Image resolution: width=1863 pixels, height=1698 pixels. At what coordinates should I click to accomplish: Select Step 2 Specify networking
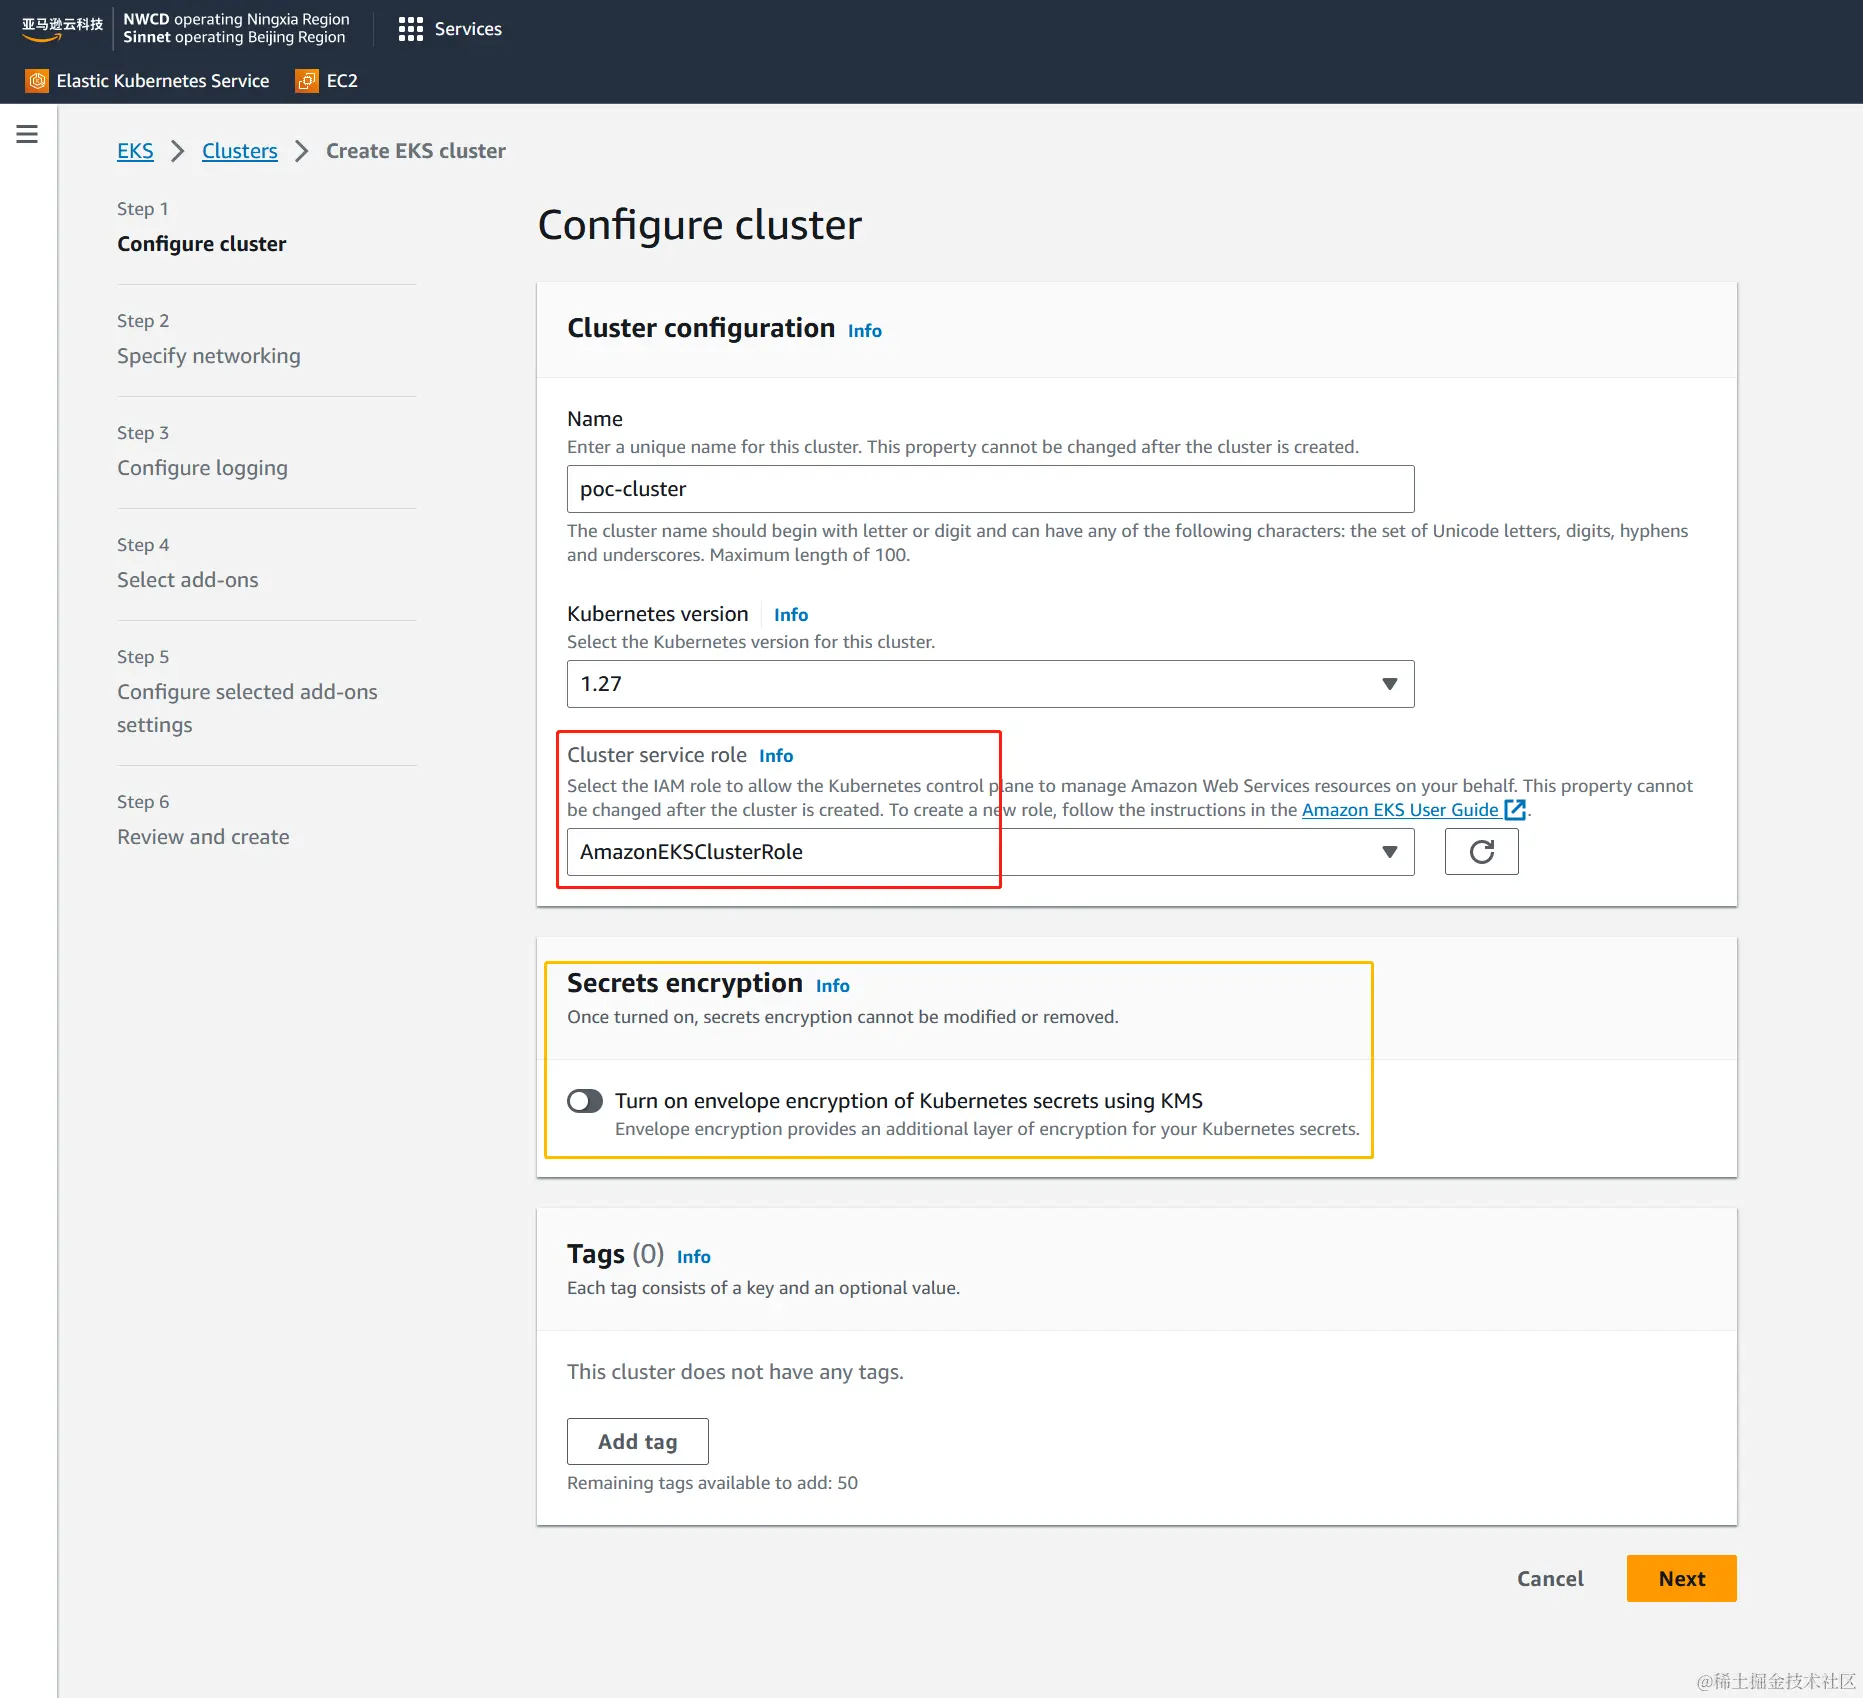point(209,356)
